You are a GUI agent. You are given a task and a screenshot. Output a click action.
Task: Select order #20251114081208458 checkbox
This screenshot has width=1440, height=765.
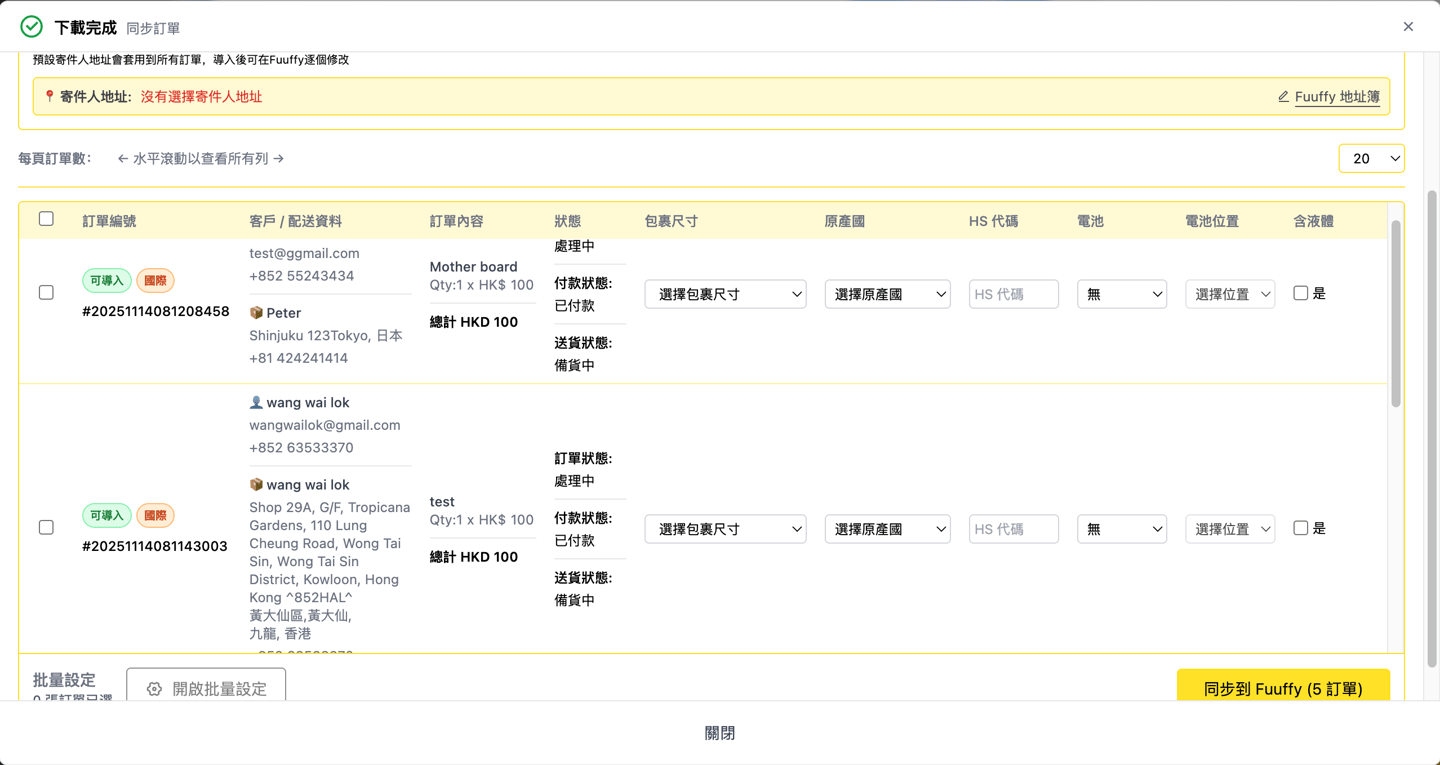click(46, 293)
